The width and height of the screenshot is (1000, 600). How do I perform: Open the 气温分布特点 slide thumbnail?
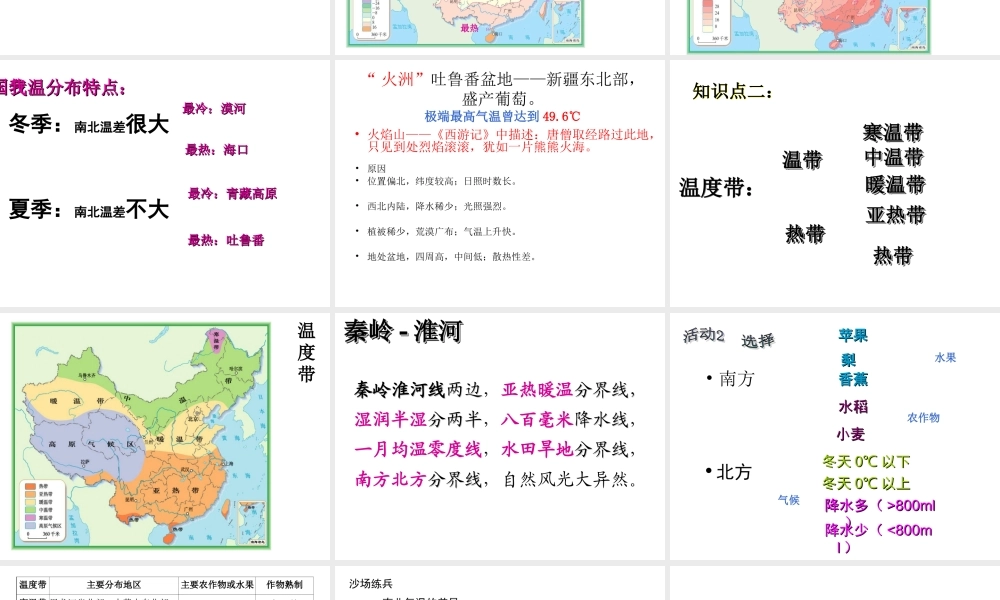(x=165, y=183)
